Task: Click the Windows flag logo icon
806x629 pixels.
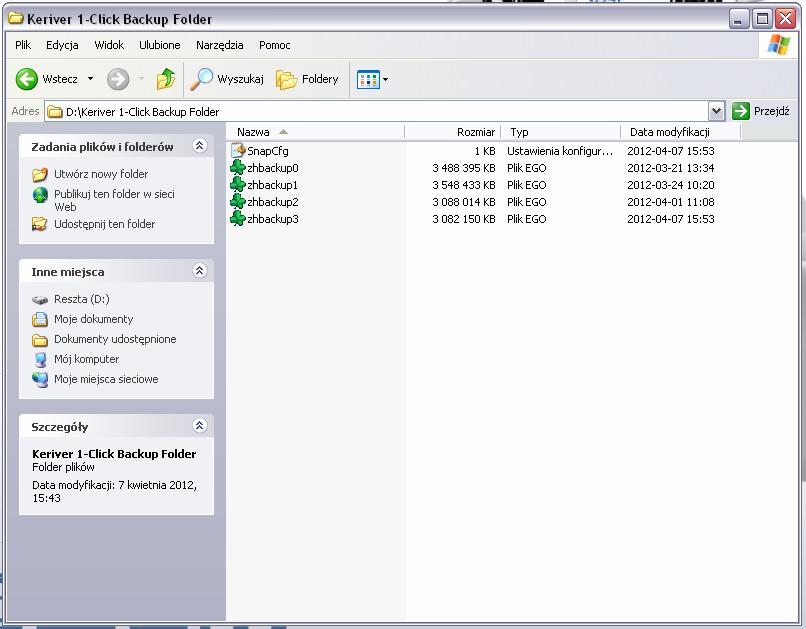Action: tap(779, 45)
